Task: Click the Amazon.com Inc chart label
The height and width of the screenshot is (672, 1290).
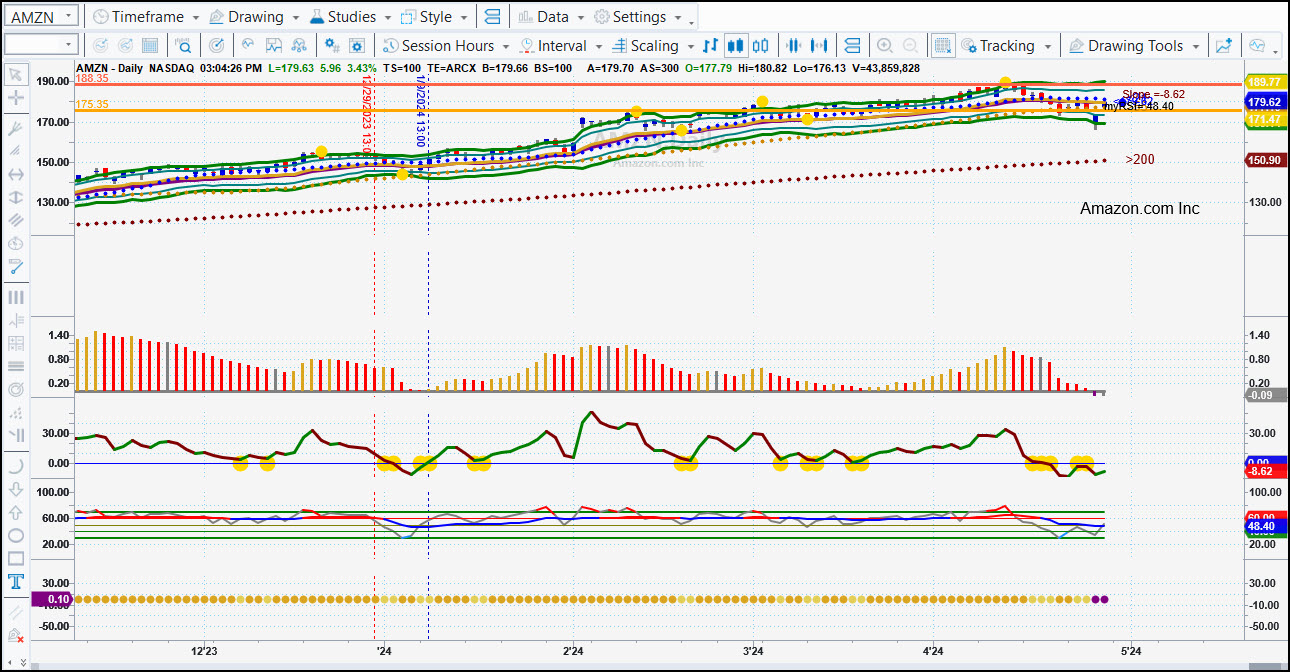Action: click(x=1140, y=209)
